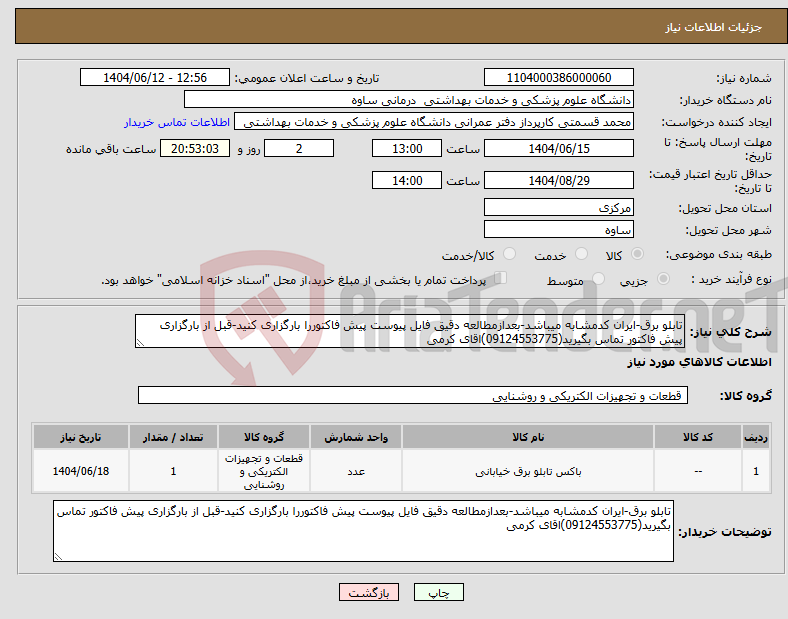
Task: Click the price validity date 1404/08/29
Action: tap(558, 180)
